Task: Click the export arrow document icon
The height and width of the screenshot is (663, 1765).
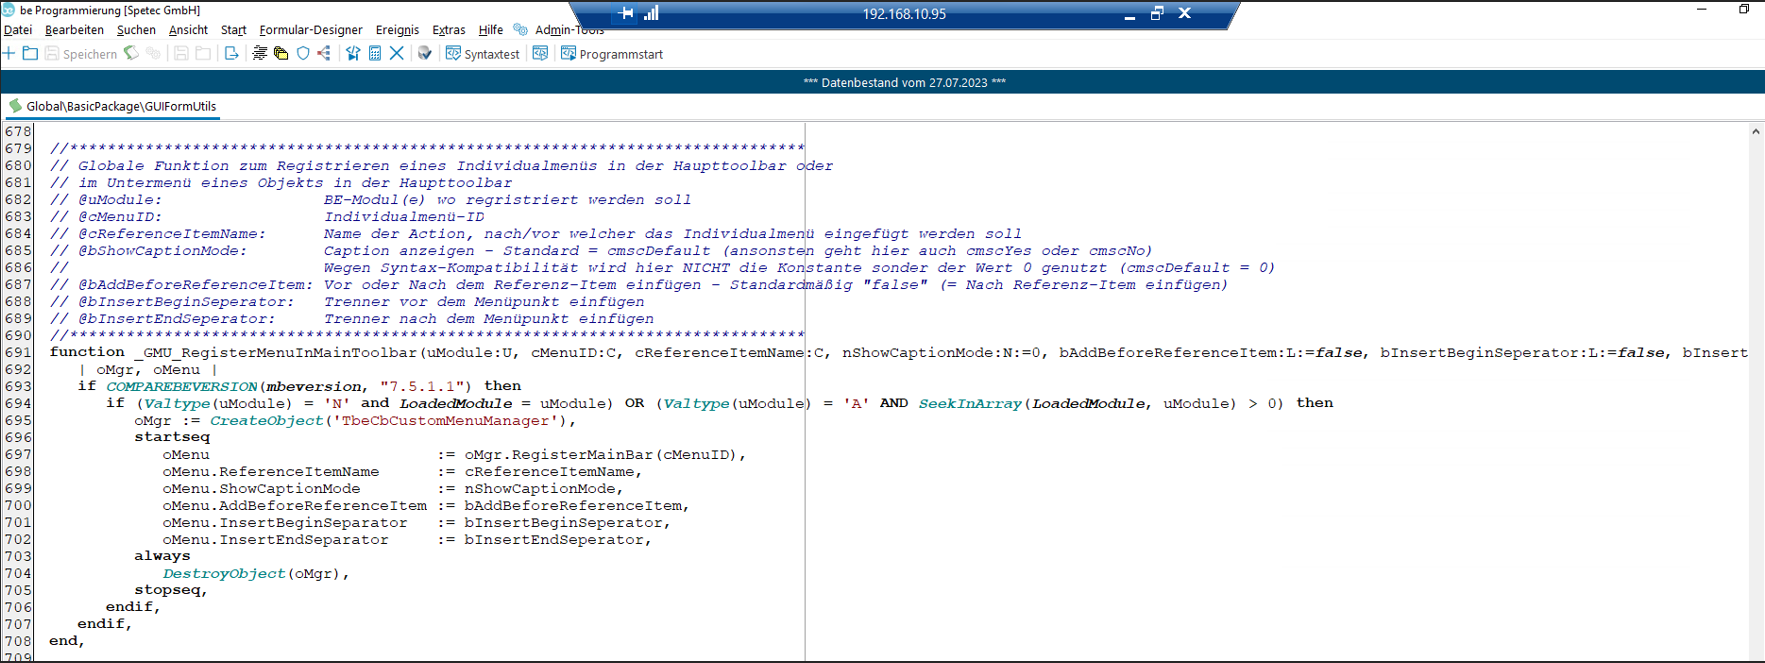Action: point(231,54)
